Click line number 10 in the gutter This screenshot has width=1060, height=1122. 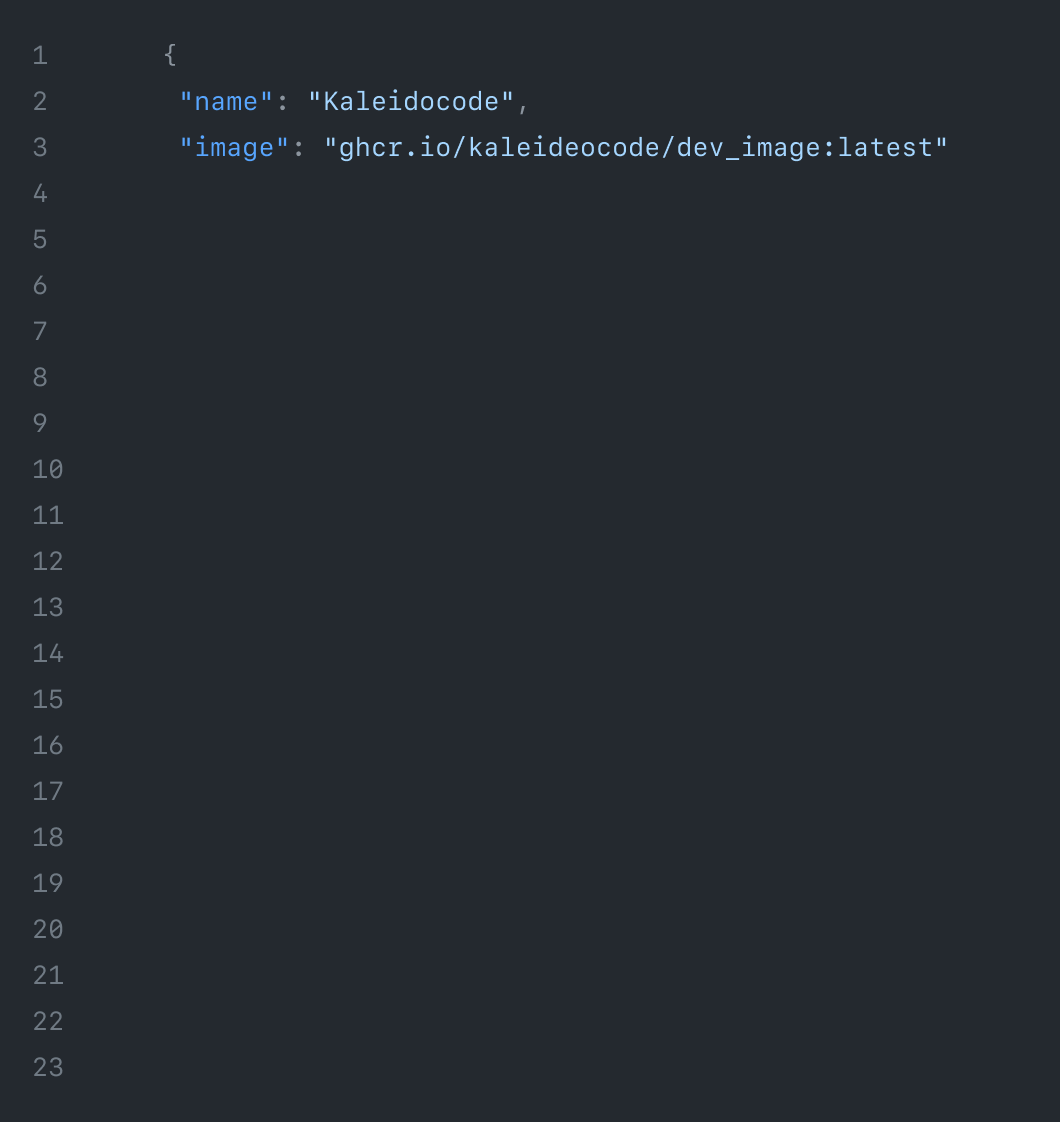point(48,469)
